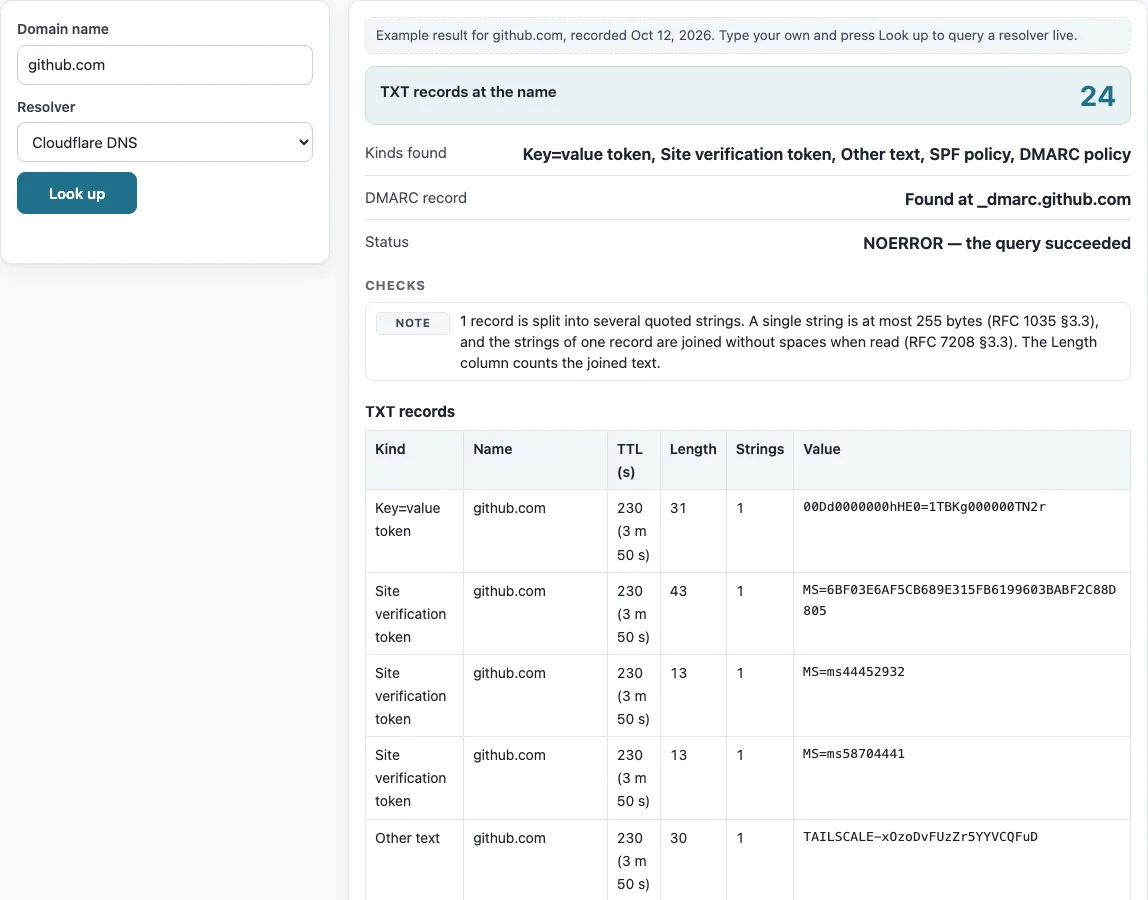The height and width of the screenshot is (900, 1148).
Task: Click the value starting "MS=6BF03E6AF5CB689E"
Action: pos(959,600)
